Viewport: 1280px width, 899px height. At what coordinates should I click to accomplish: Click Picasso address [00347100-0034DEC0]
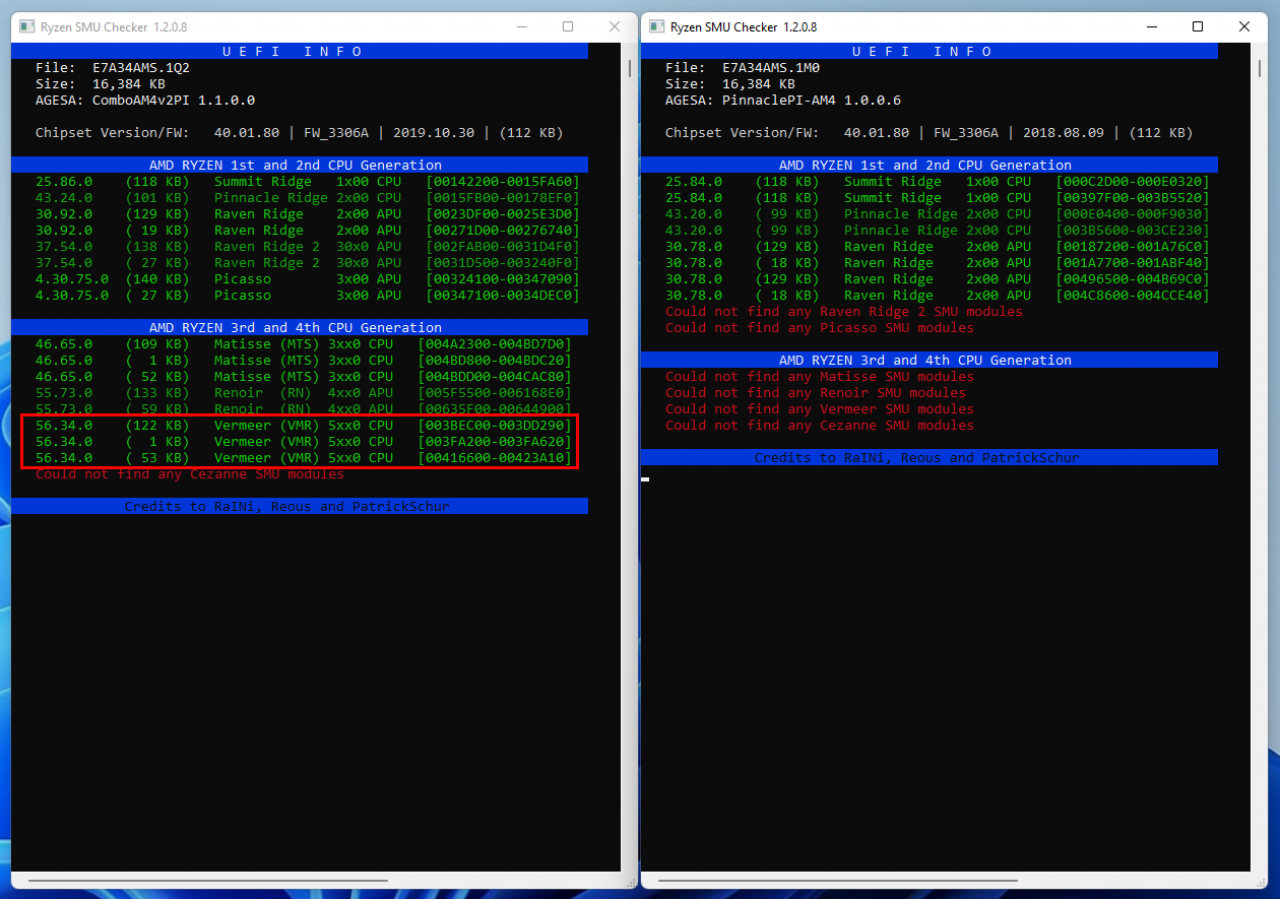point(503,295)
